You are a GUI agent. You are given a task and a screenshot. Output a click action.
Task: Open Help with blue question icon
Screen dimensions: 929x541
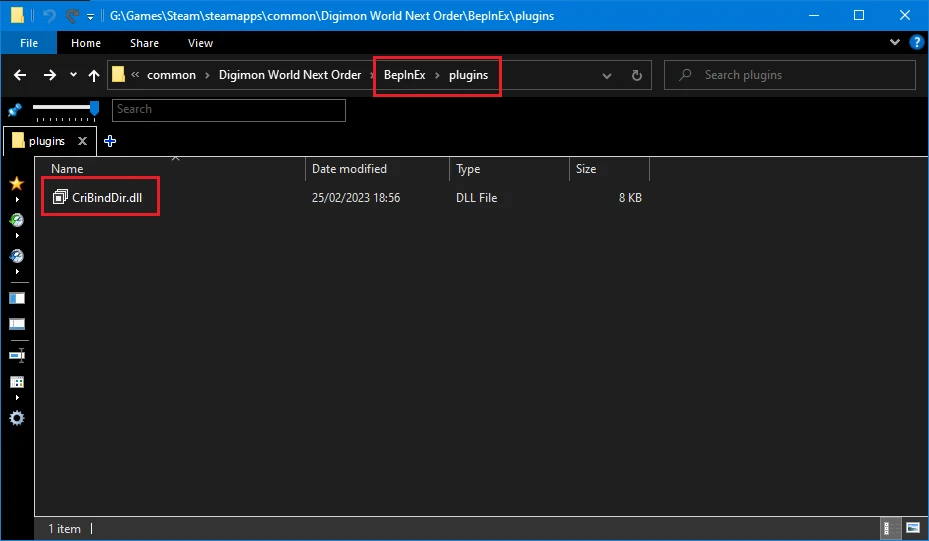(917, 42)
